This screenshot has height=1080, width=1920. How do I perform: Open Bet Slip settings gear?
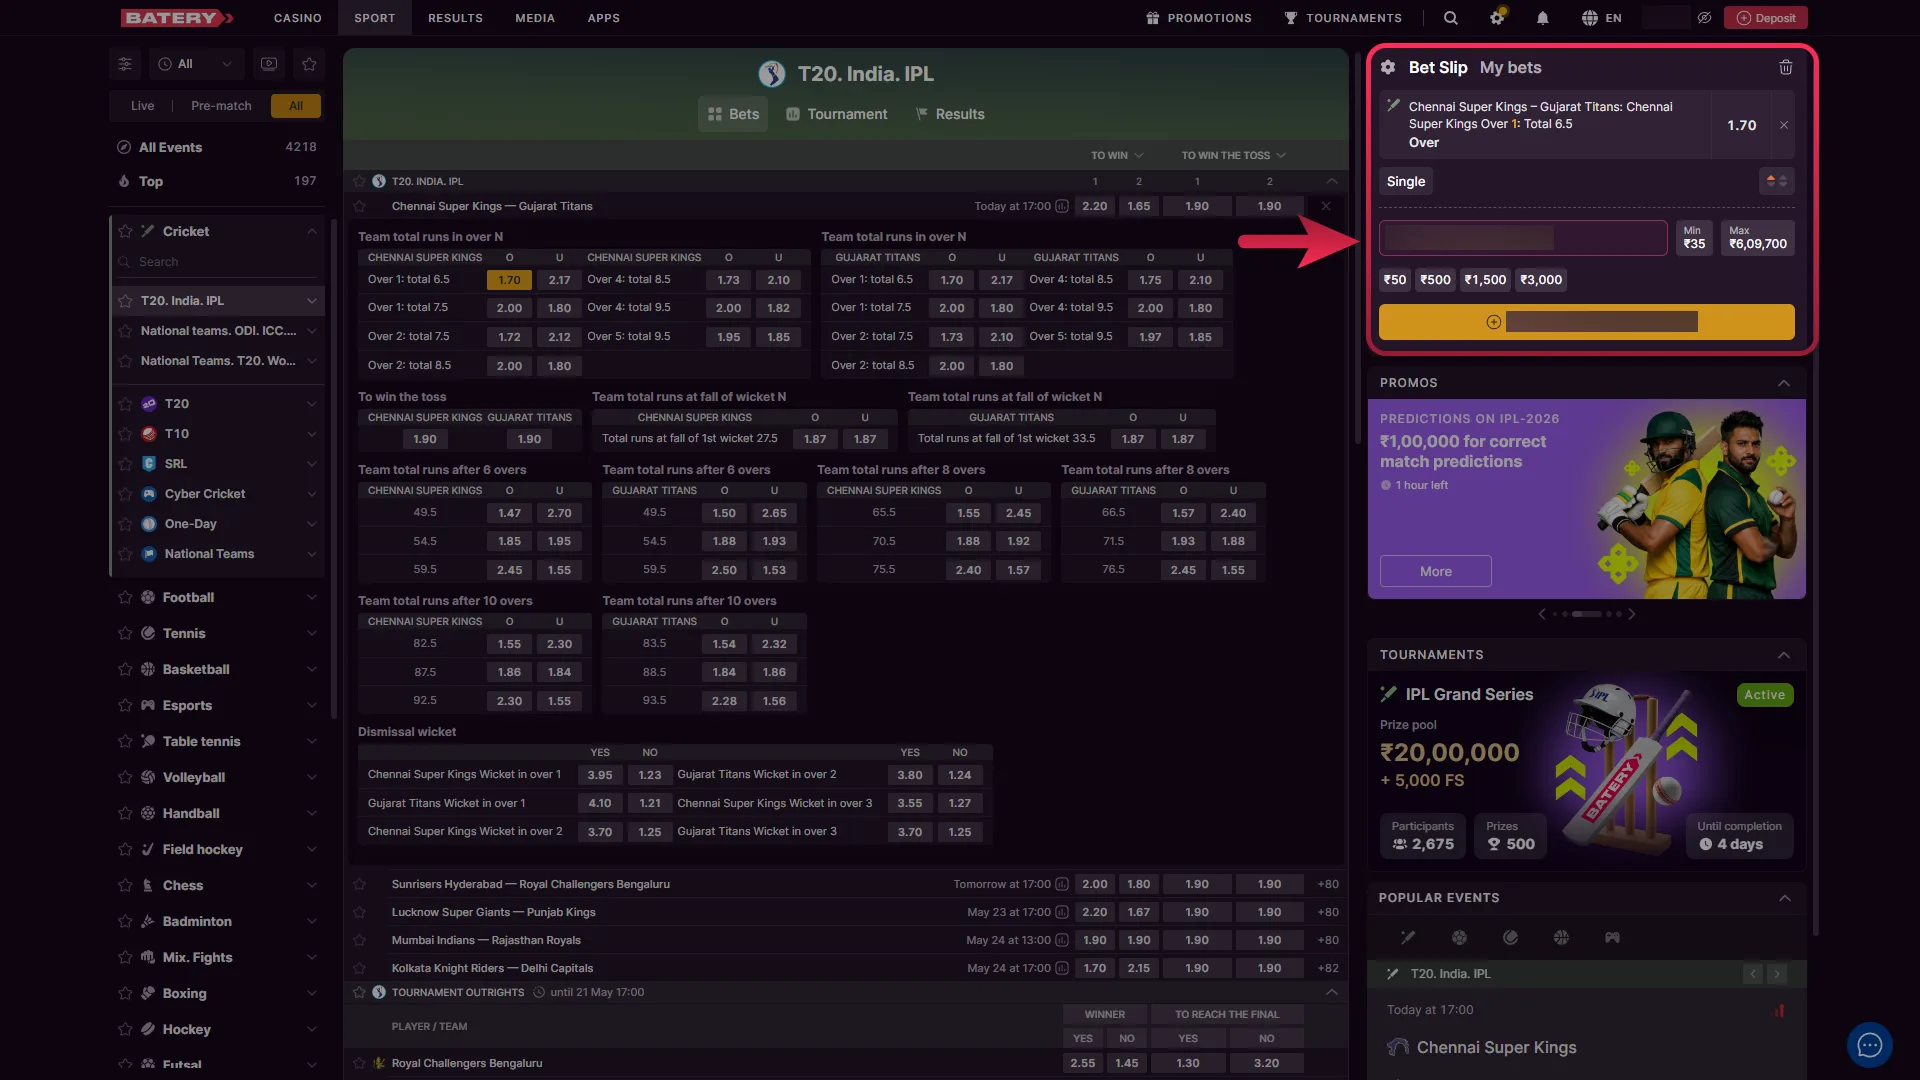[1388, 67]
